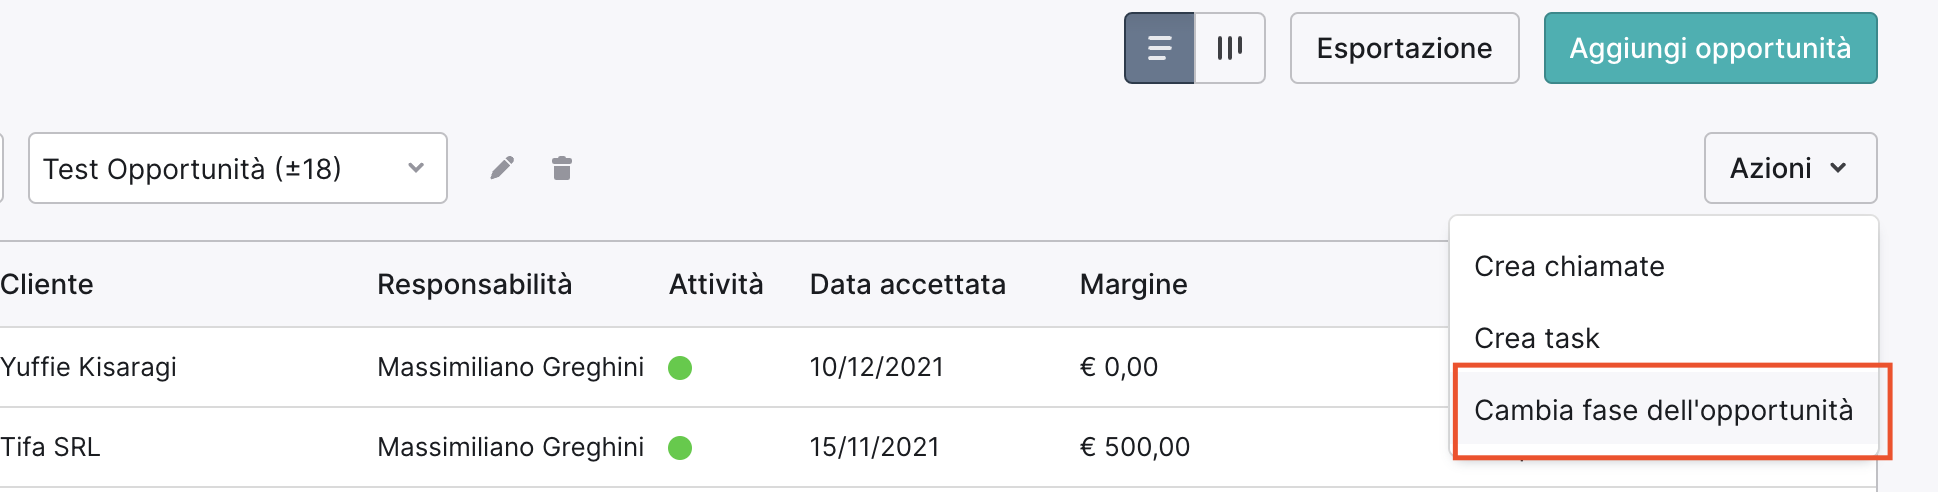Sort by Data accettata column
The height and width of the screenshot is (492, 1938).
pos(907,285)
